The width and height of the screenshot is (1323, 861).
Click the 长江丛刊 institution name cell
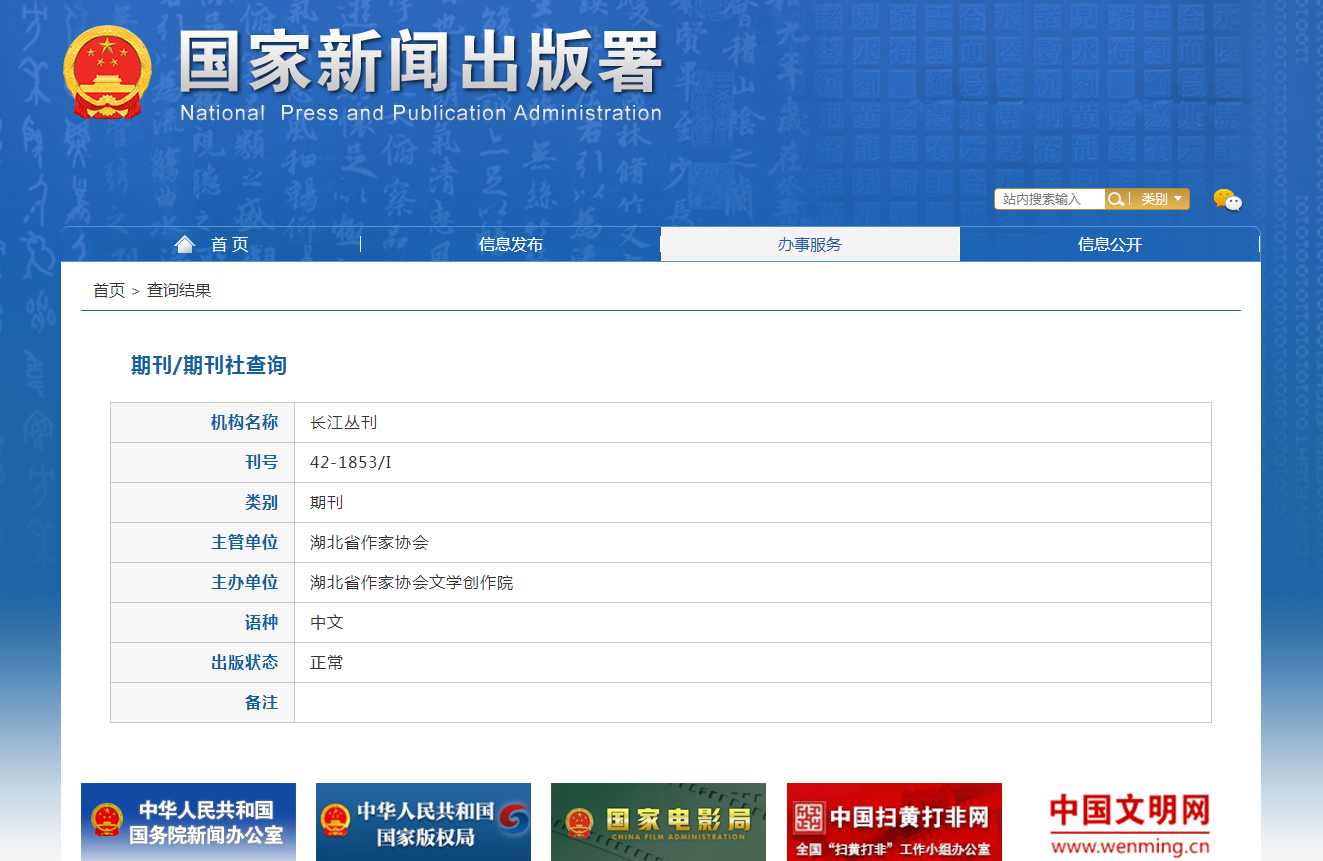[343, 423]
